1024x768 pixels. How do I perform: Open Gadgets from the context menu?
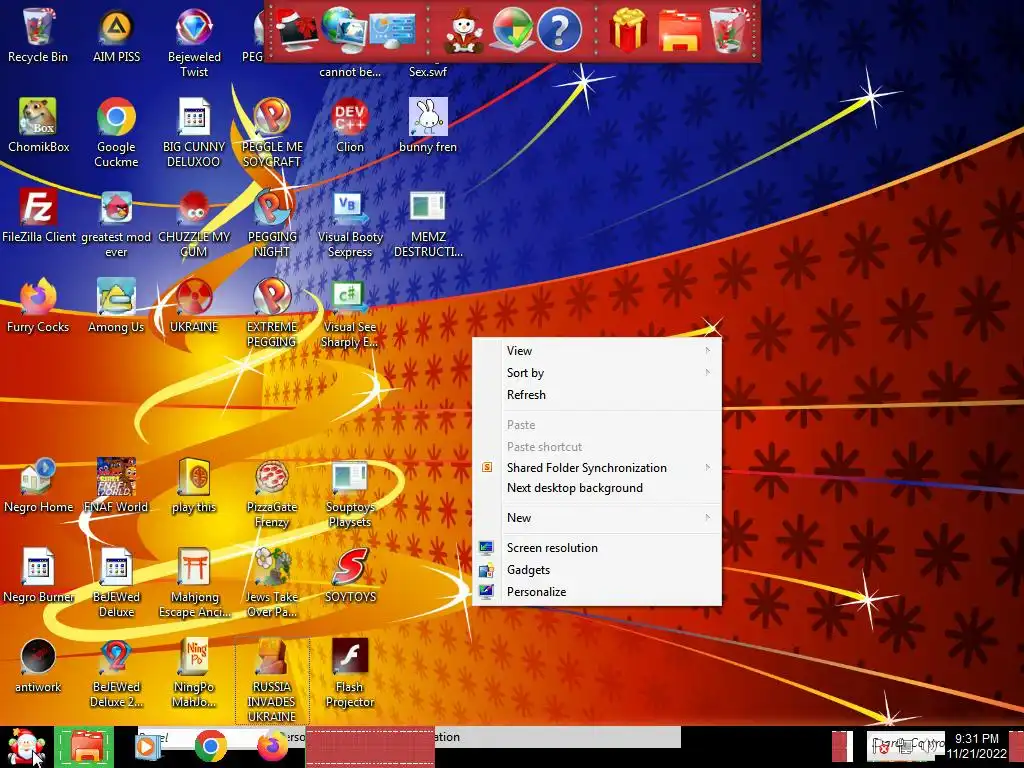point(597,570)
